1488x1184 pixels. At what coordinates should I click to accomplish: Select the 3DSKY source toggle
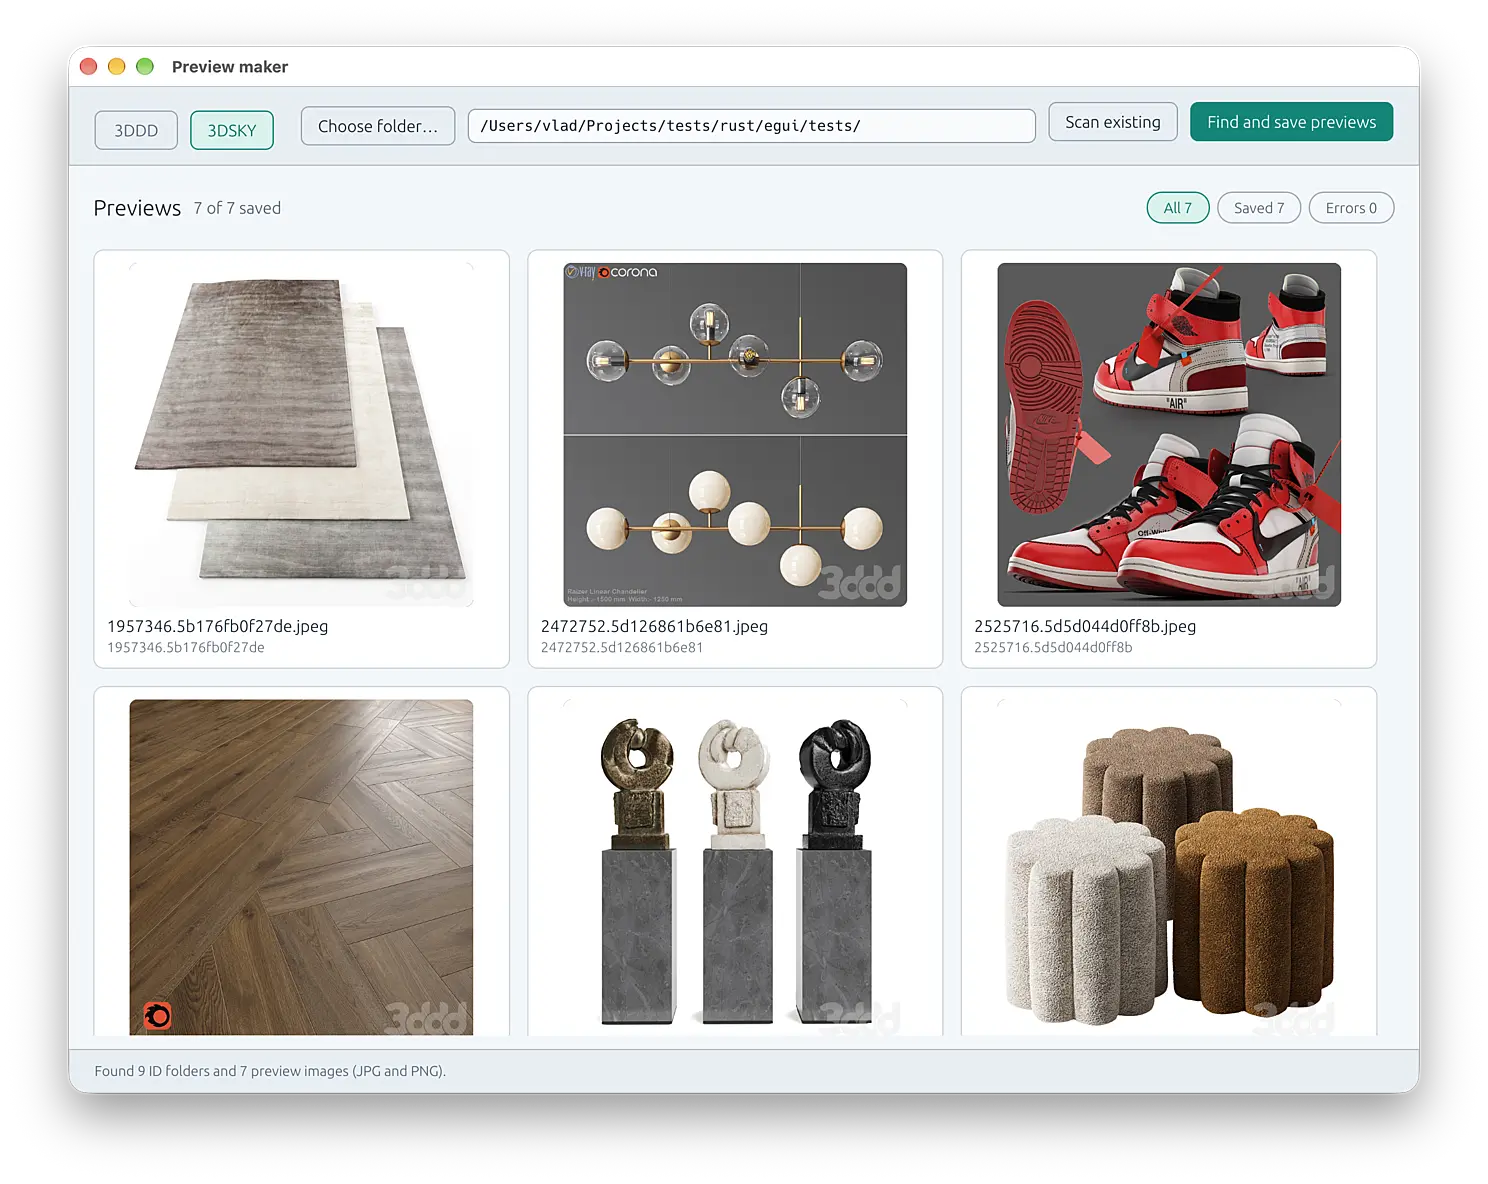(232, 130)
